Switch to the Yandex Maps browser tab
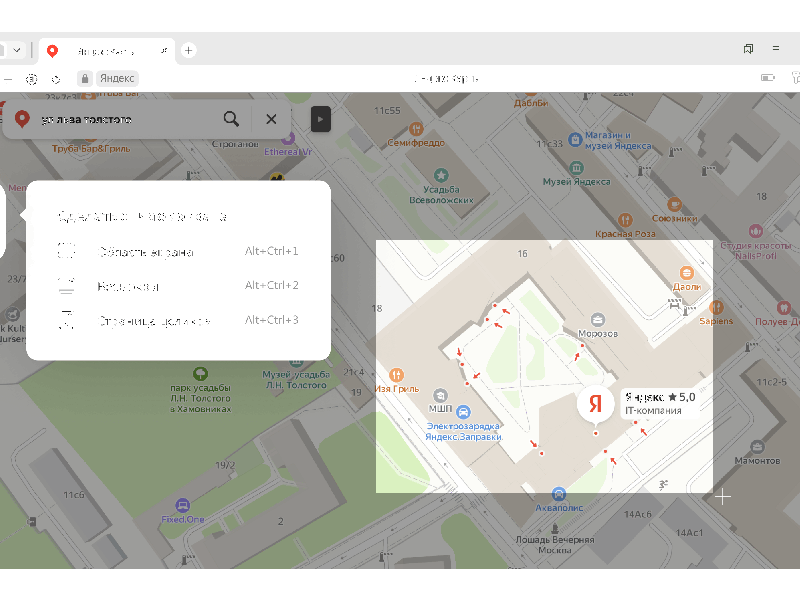 (107, 51)
